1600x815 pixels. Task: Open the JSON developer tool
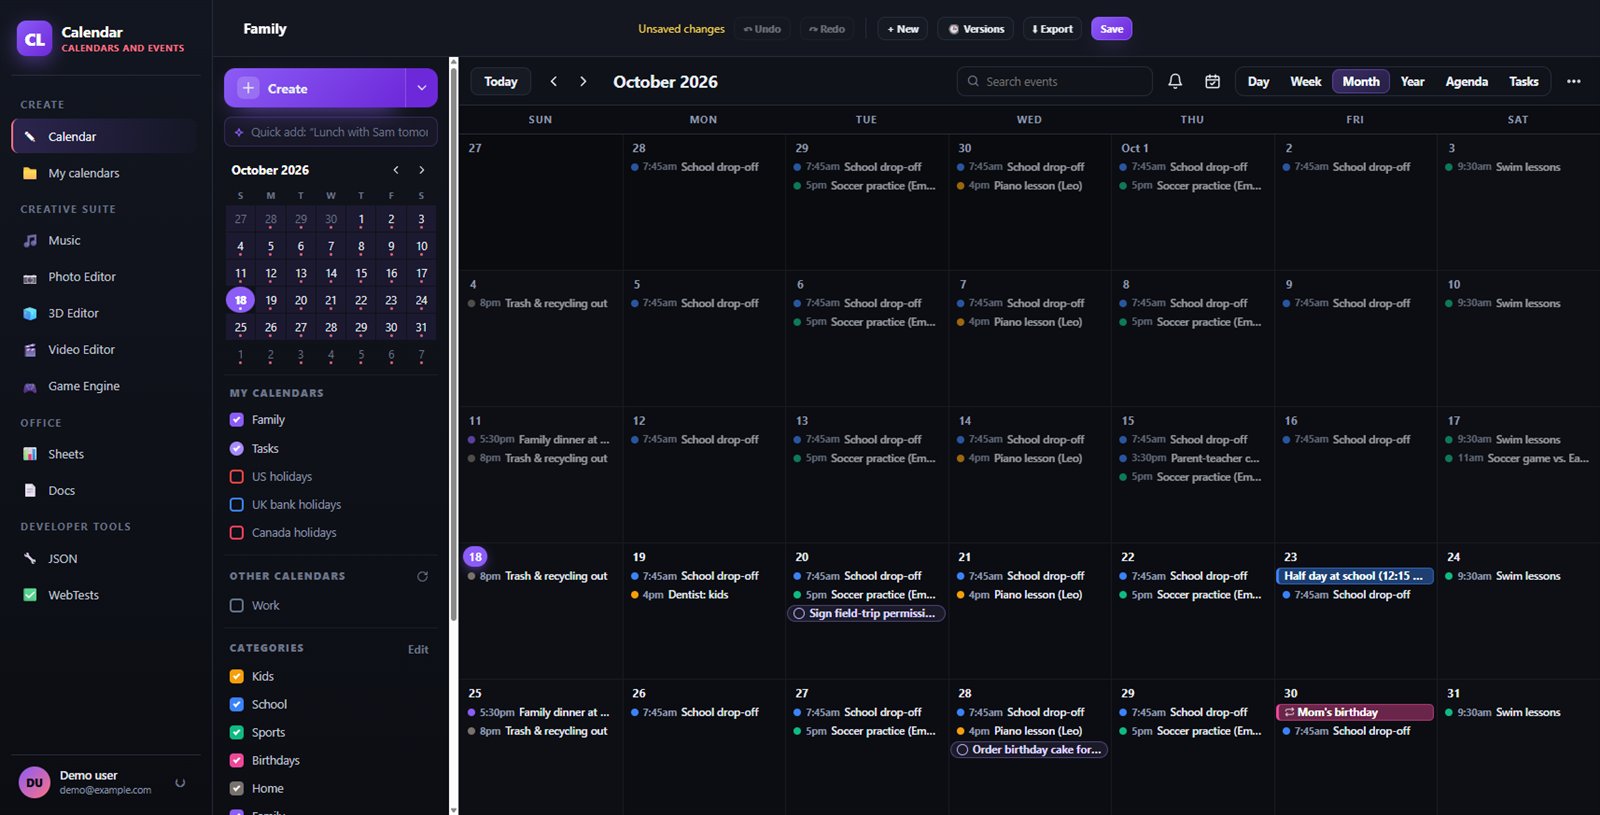coord(105,559)
